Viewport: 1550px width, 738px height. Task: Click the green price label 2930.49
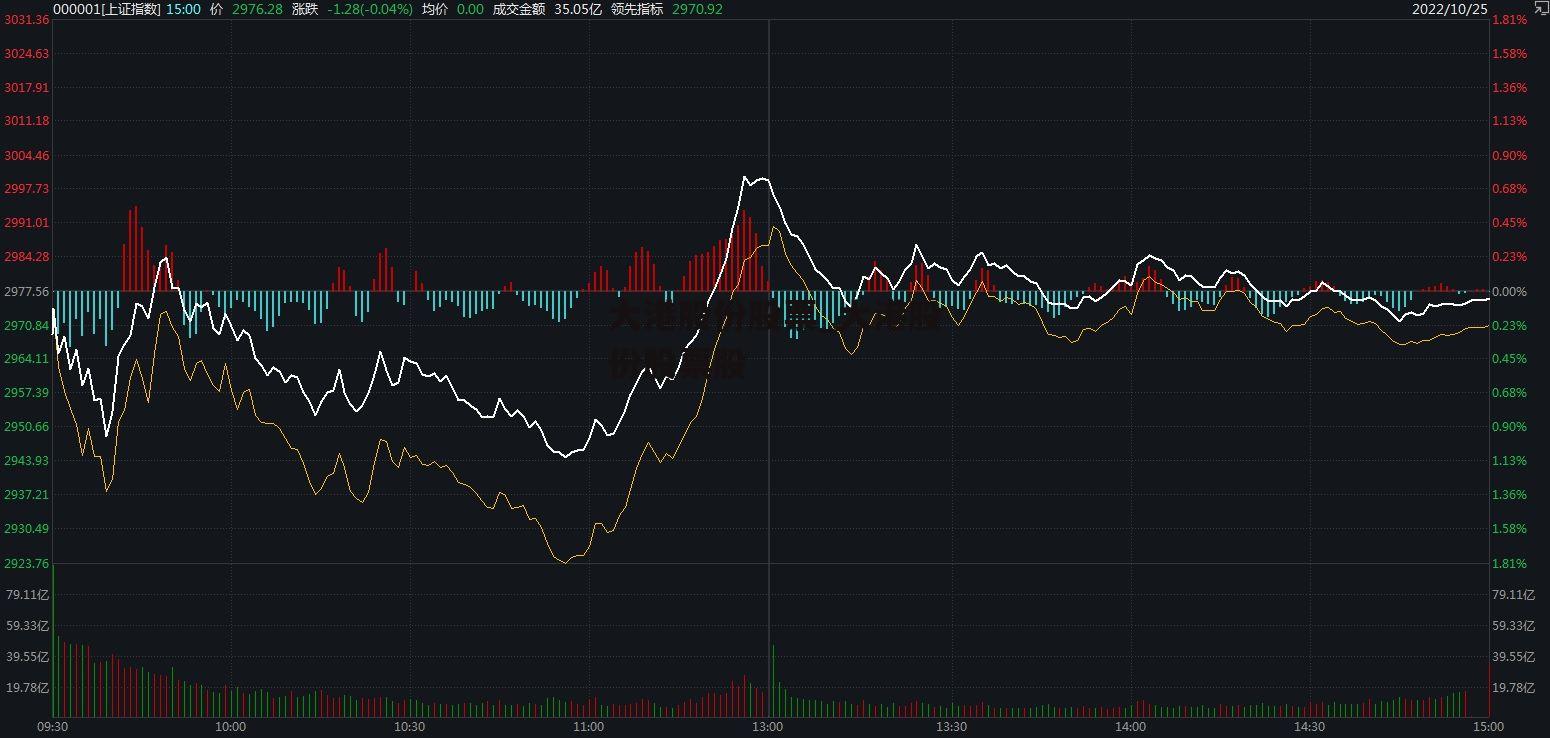pos(27,529)
